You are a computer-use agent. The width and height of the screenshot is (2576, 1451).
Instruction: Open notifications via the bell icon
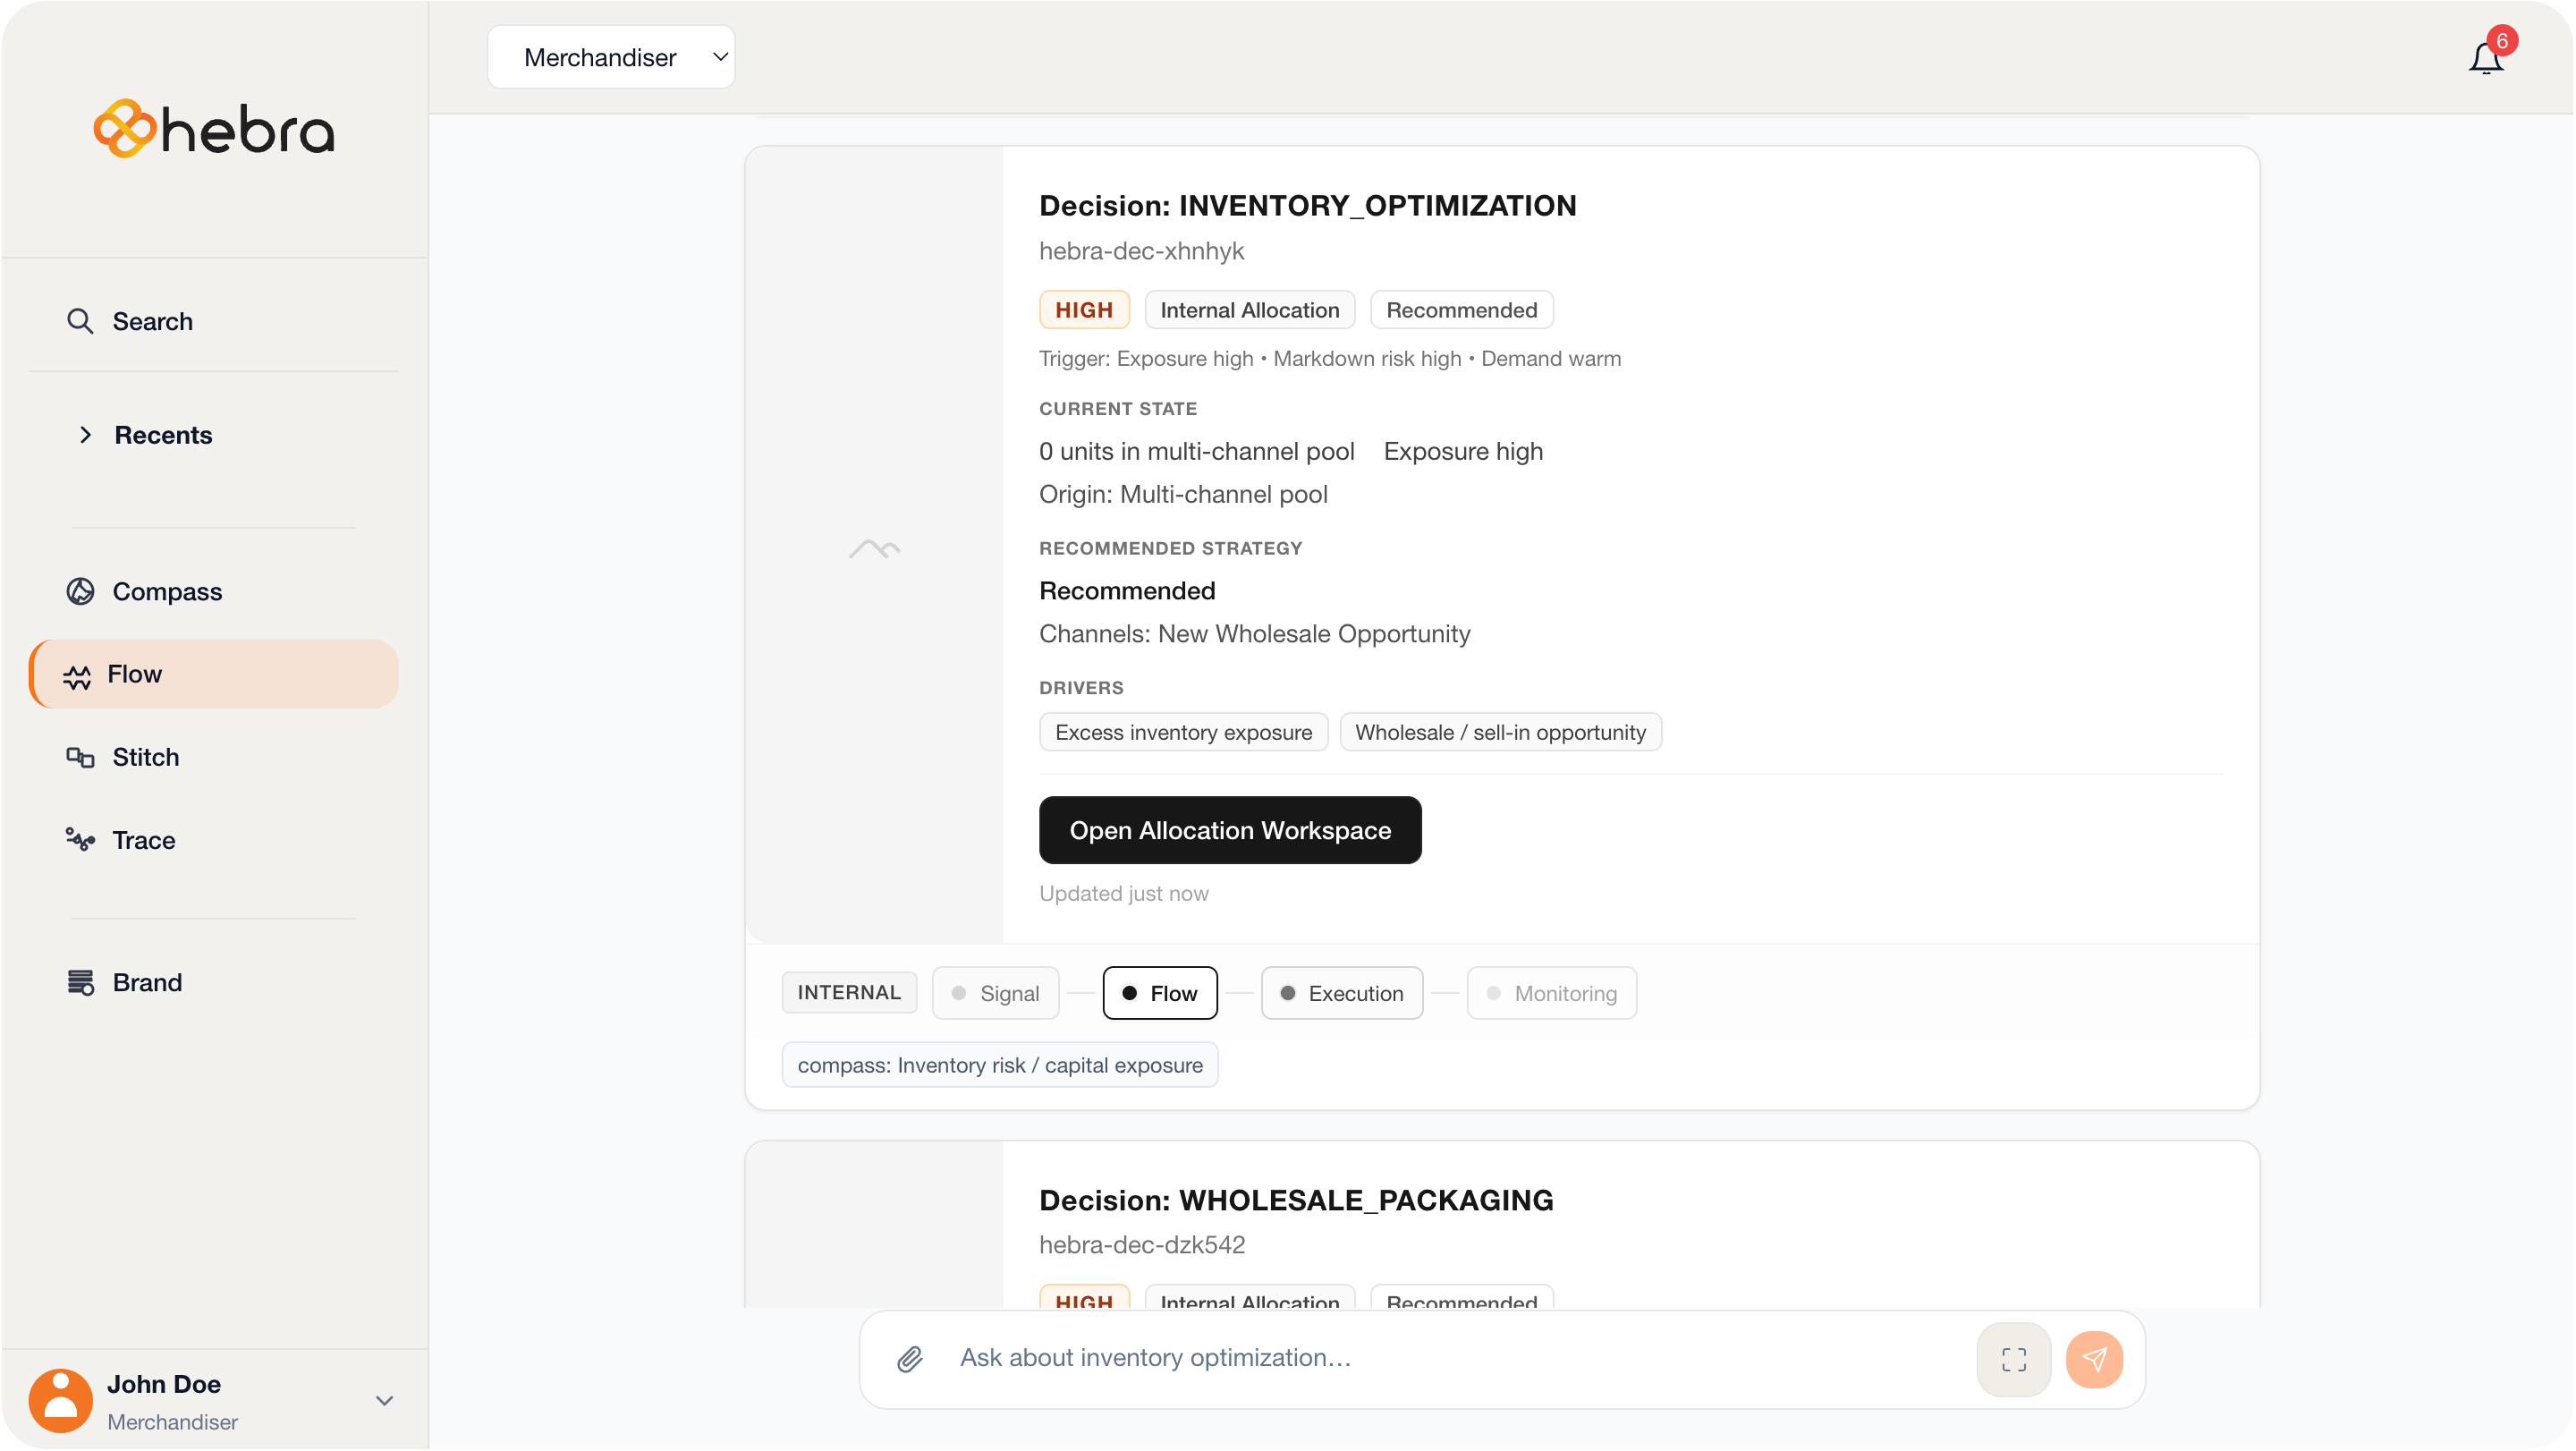click(2484, 57)
